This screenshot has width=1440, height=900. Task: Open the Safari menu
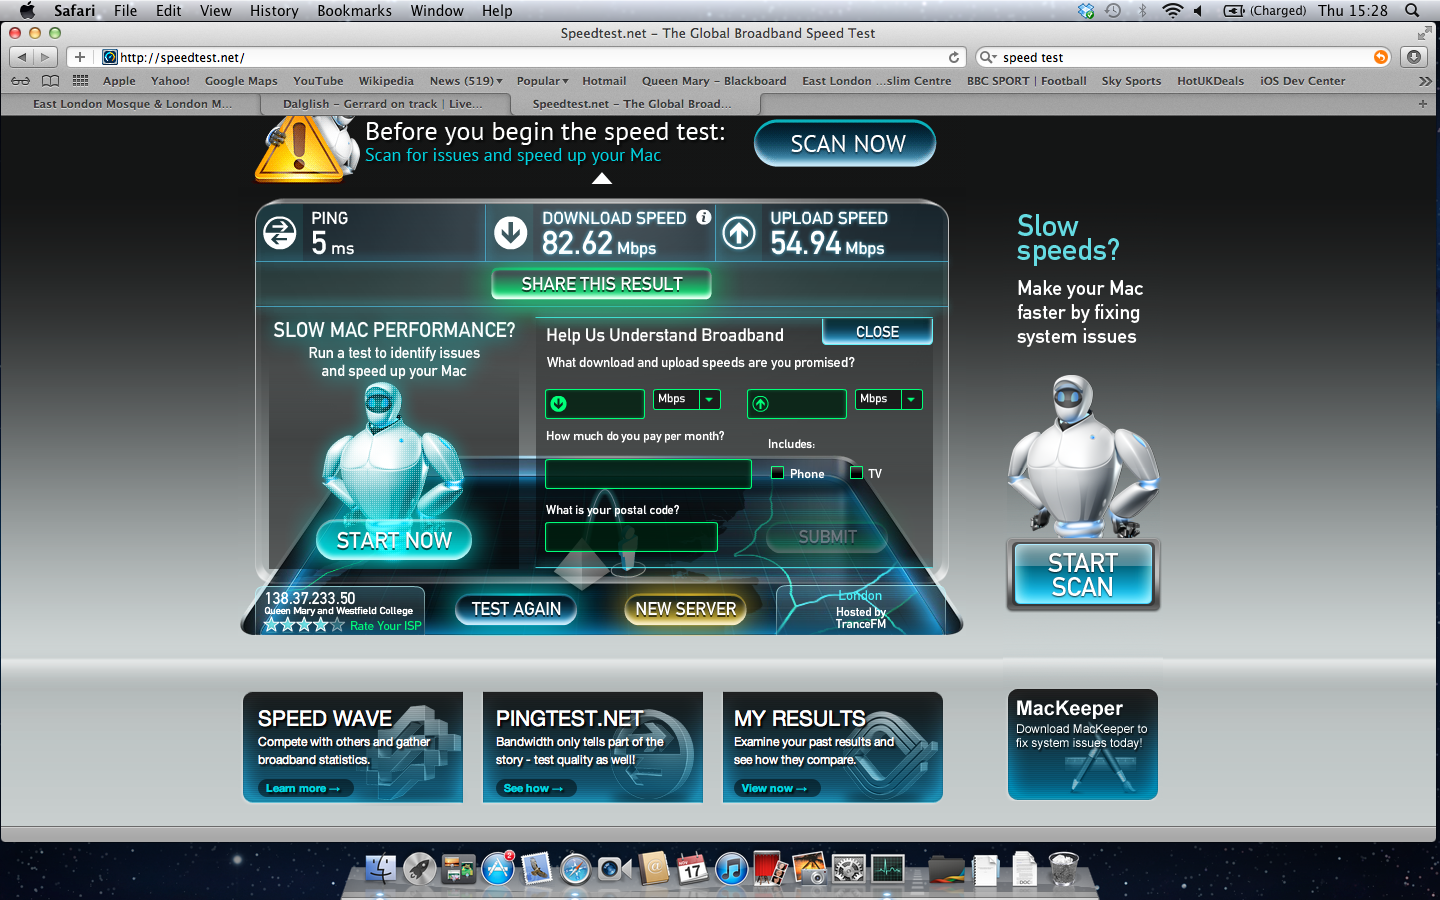tap(74, 11)
